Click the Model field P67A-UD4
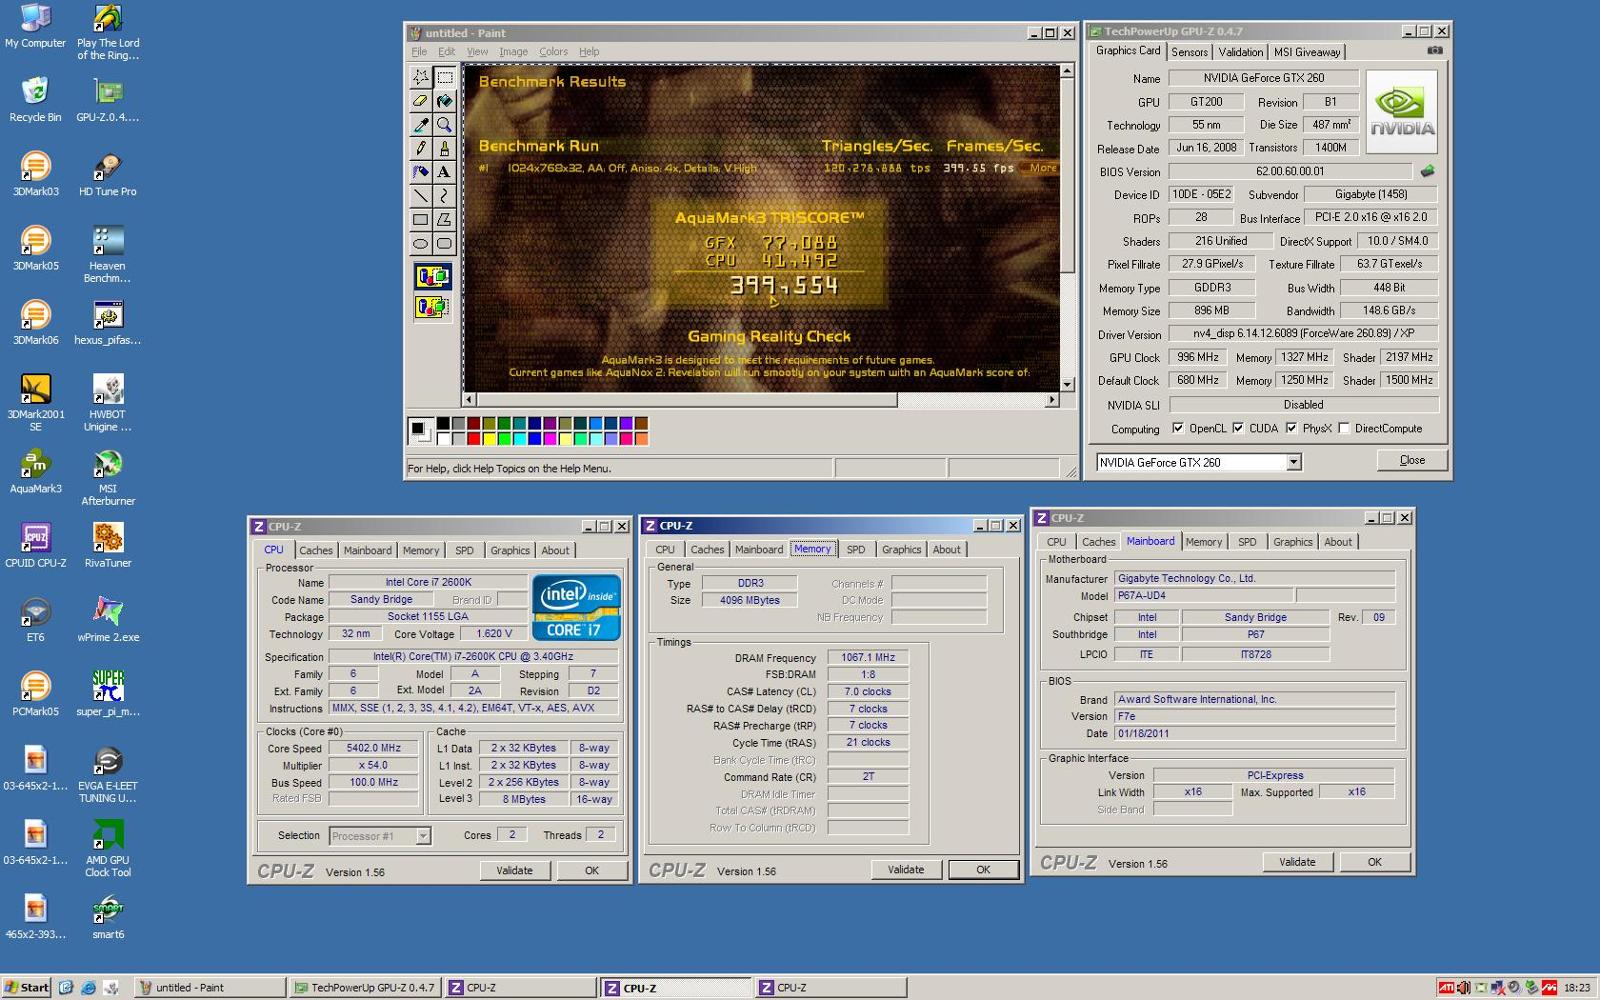The image size is (1600, 1000). (x=1203, y=595)
